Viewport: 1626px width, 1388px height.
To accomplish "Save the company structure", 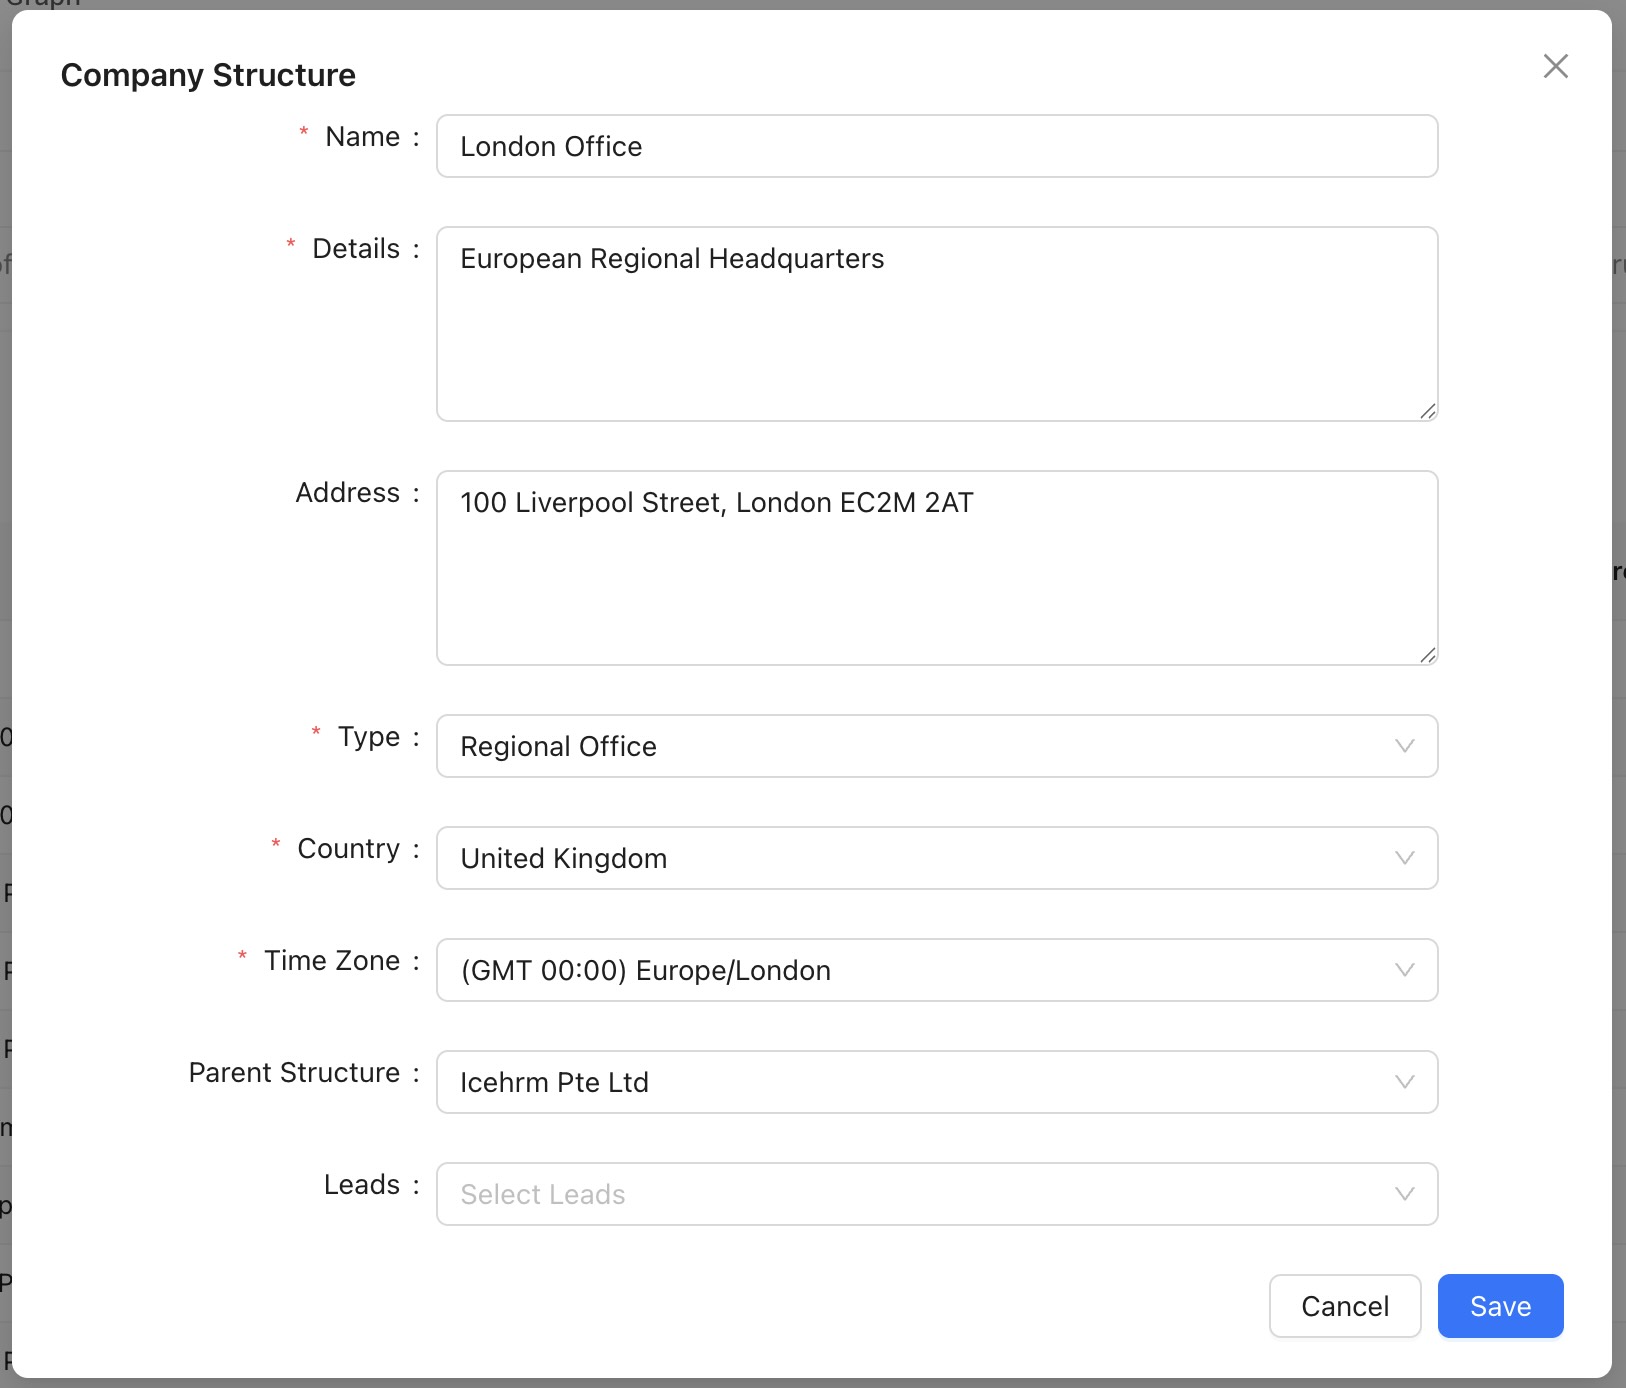I will tap(1499, 1306).
